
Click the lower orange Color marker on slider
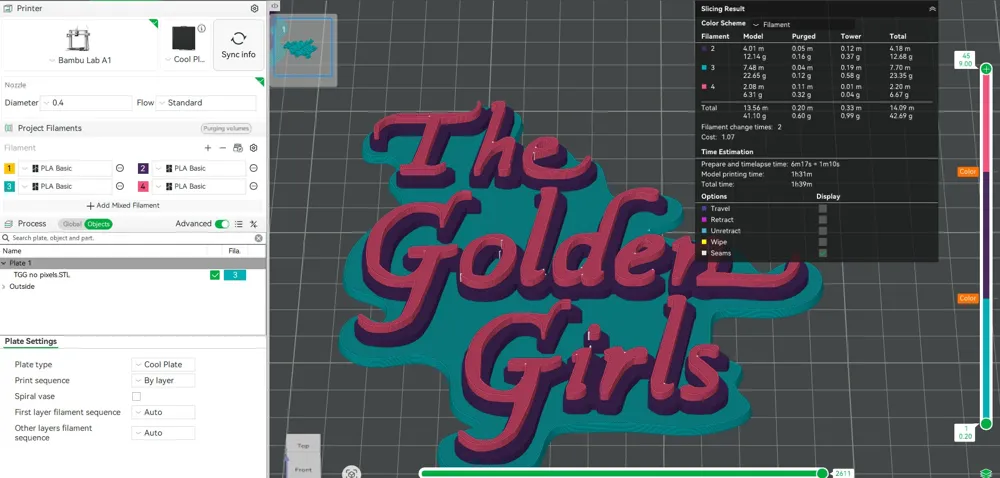coord(967,298)
